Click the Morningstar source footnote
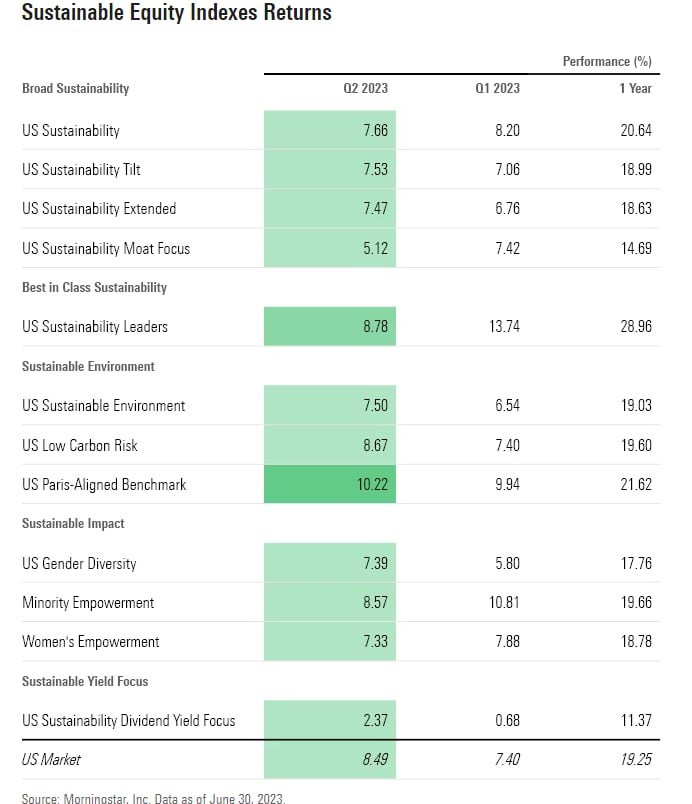692x804 pixels. 155,798
